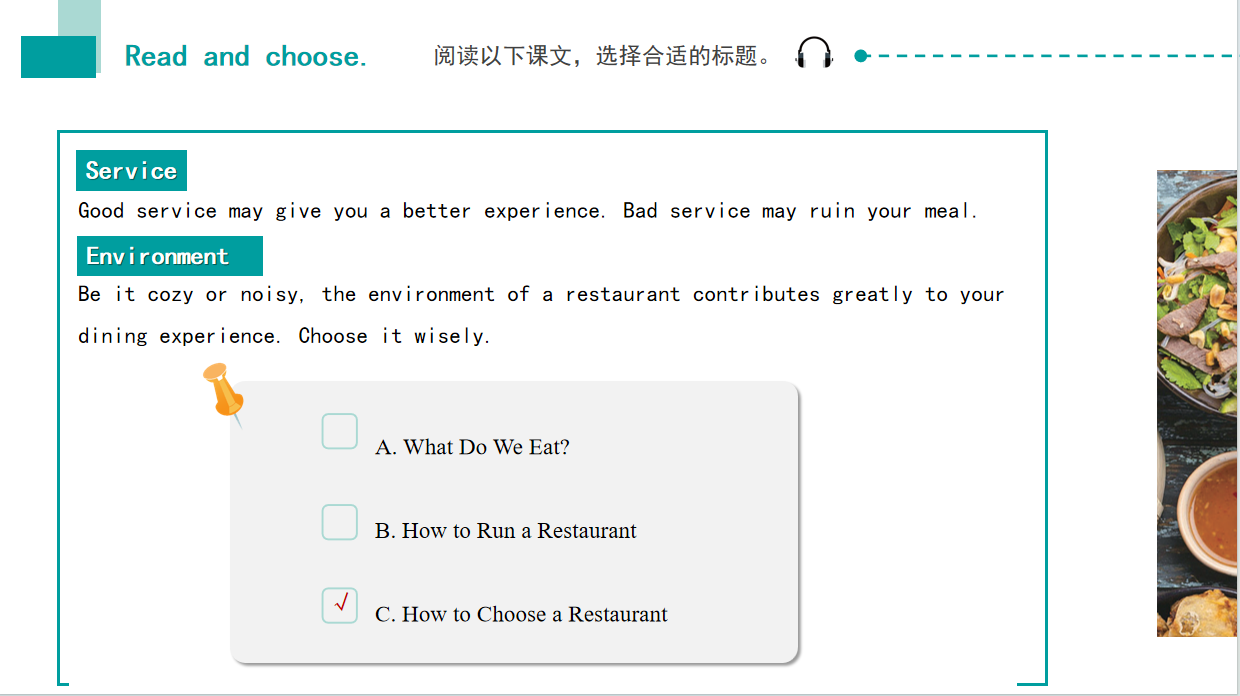1240x696 pixels.
Task: Select "How to Run a Restaurant" answer text
Action: click(505, 530)
